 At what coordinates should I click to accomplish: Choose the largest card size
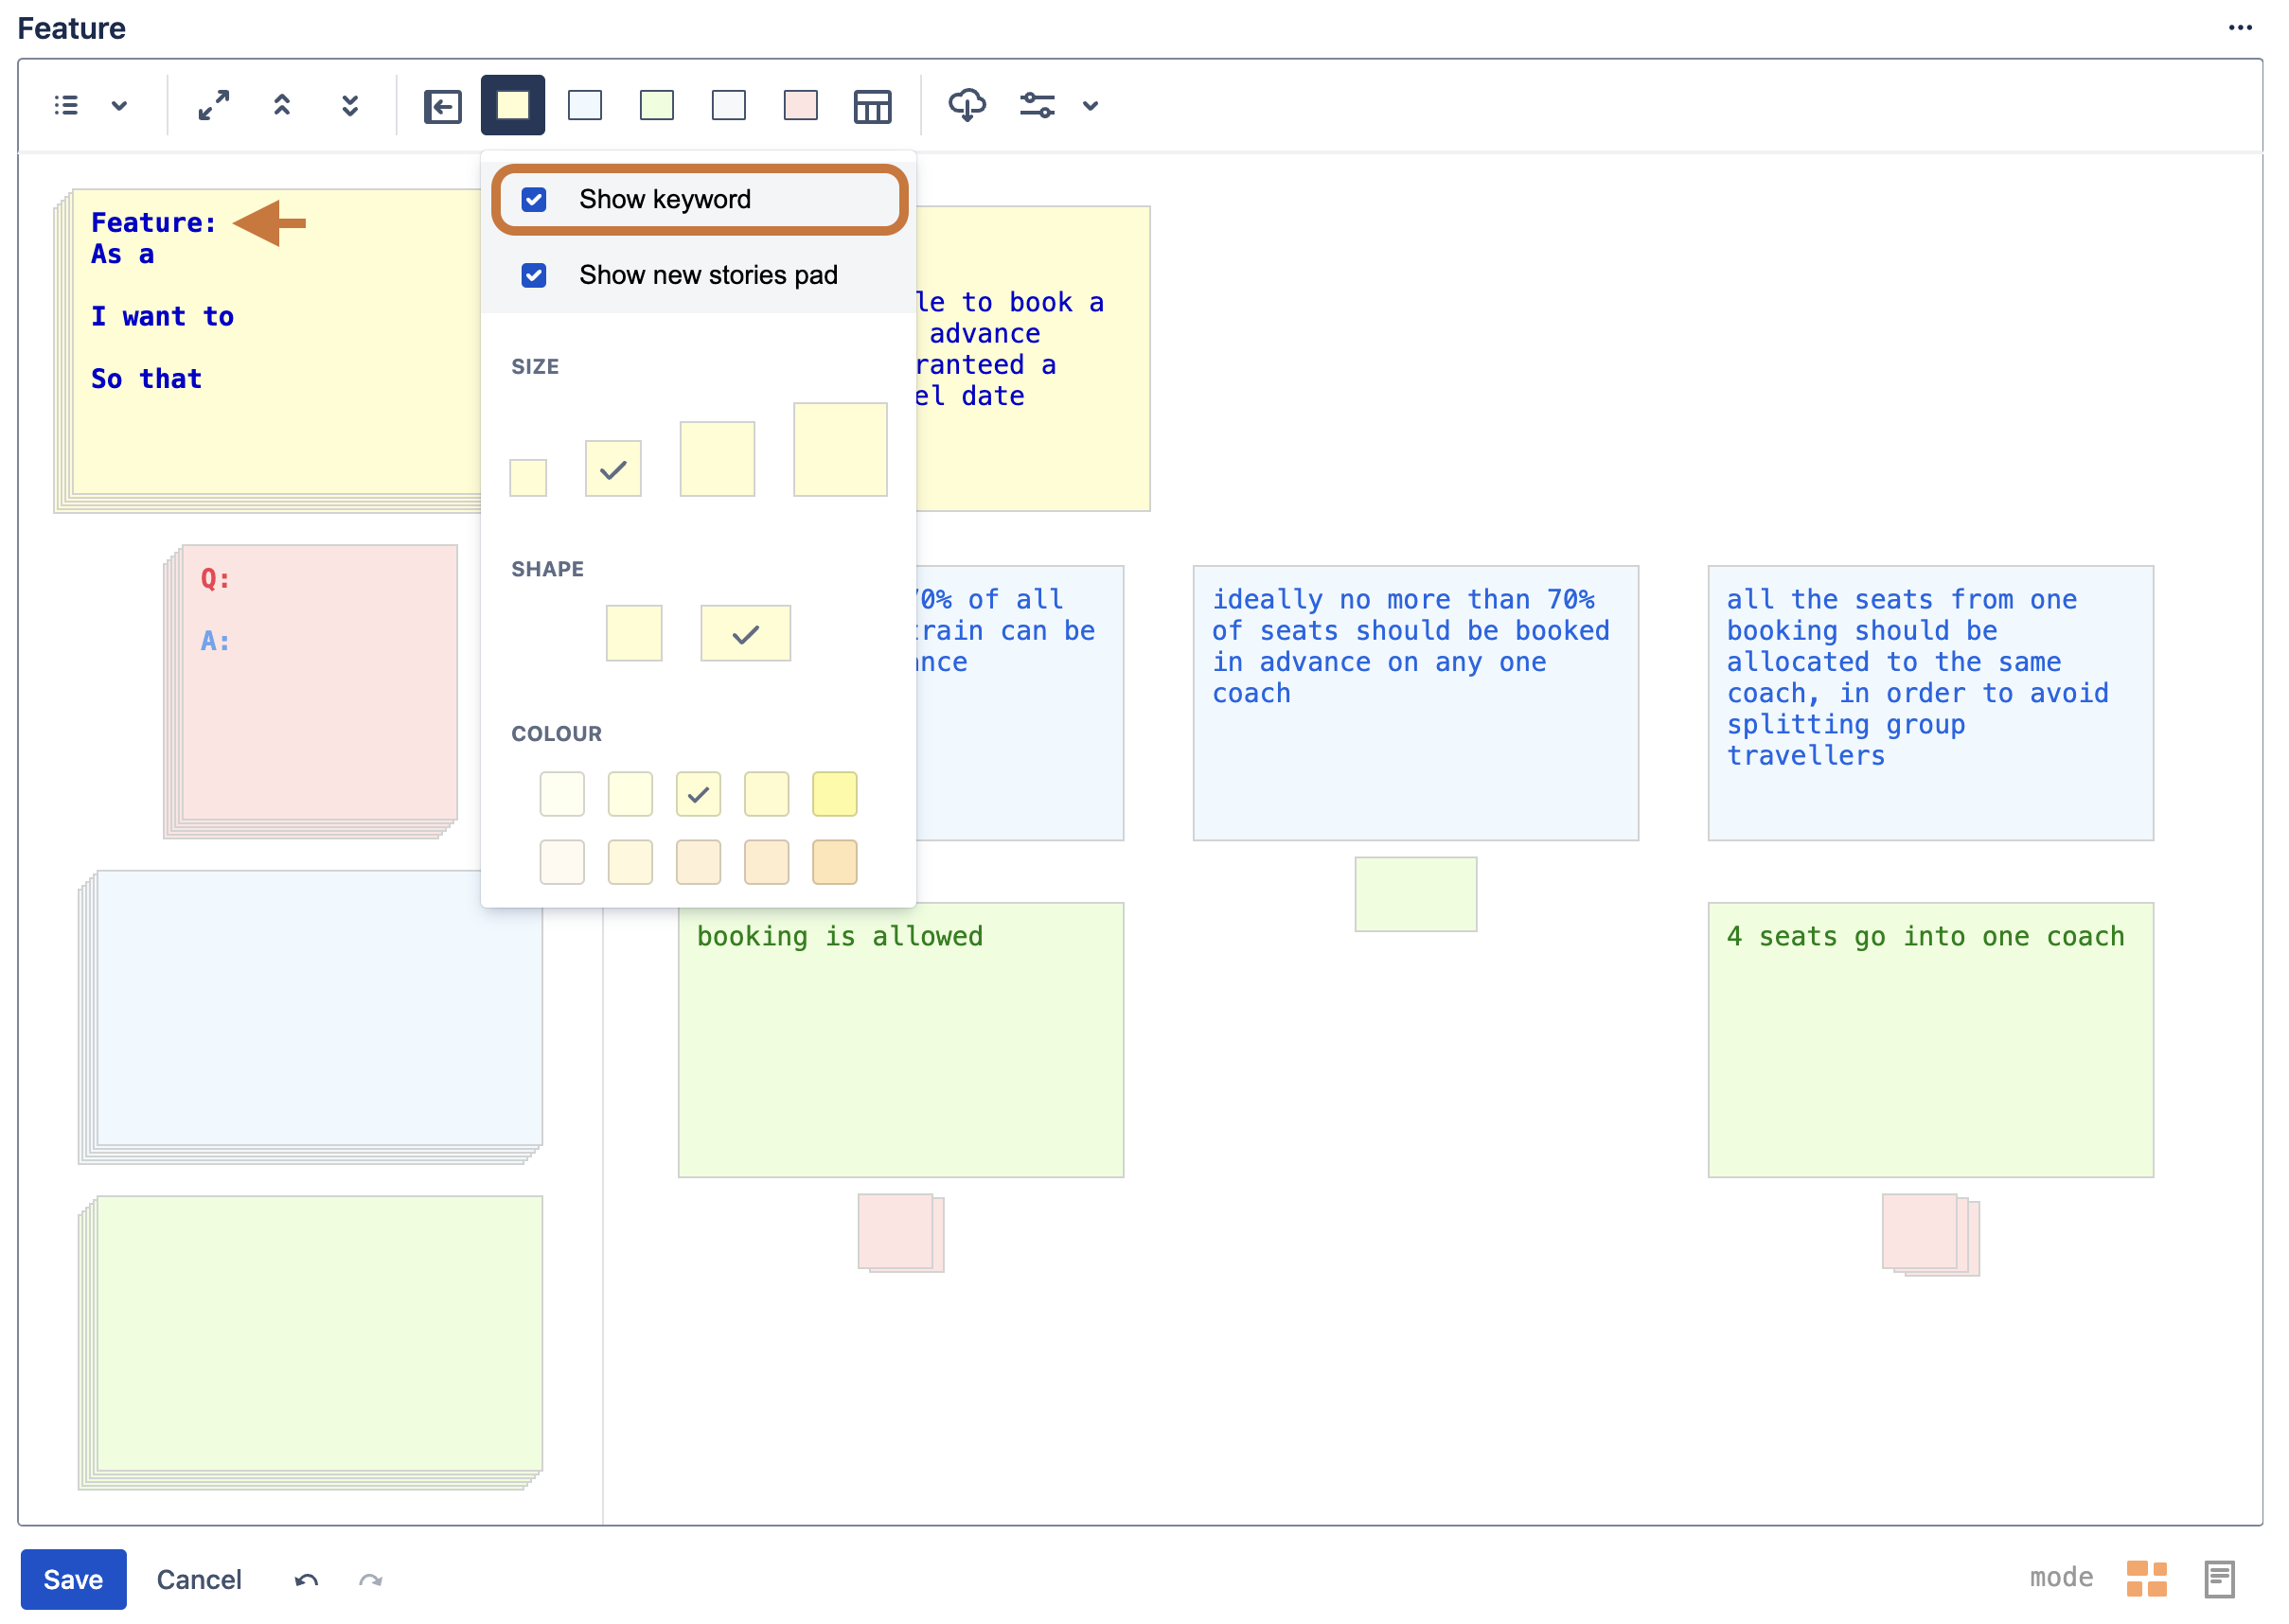point(840,450)
